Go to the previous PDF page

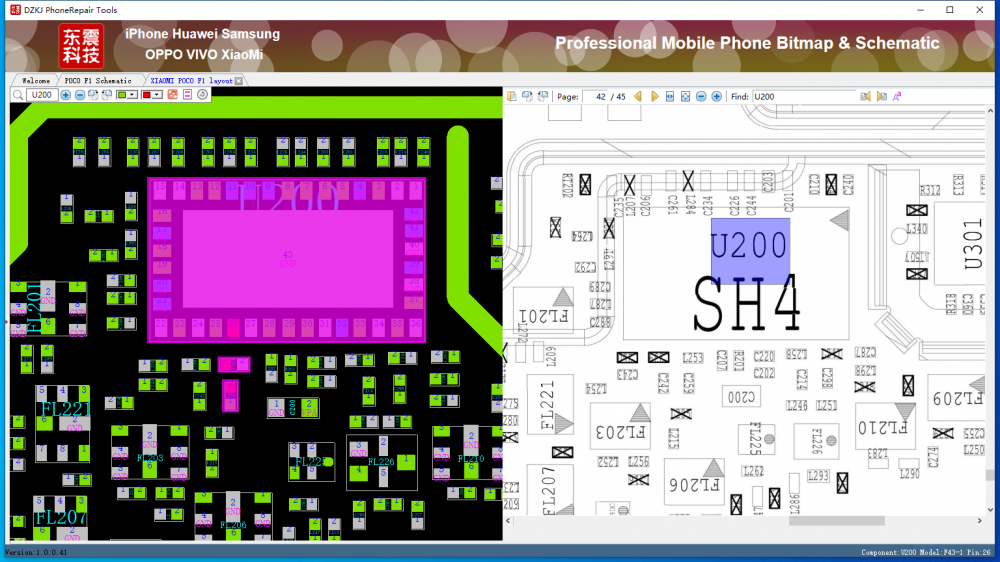638,97
